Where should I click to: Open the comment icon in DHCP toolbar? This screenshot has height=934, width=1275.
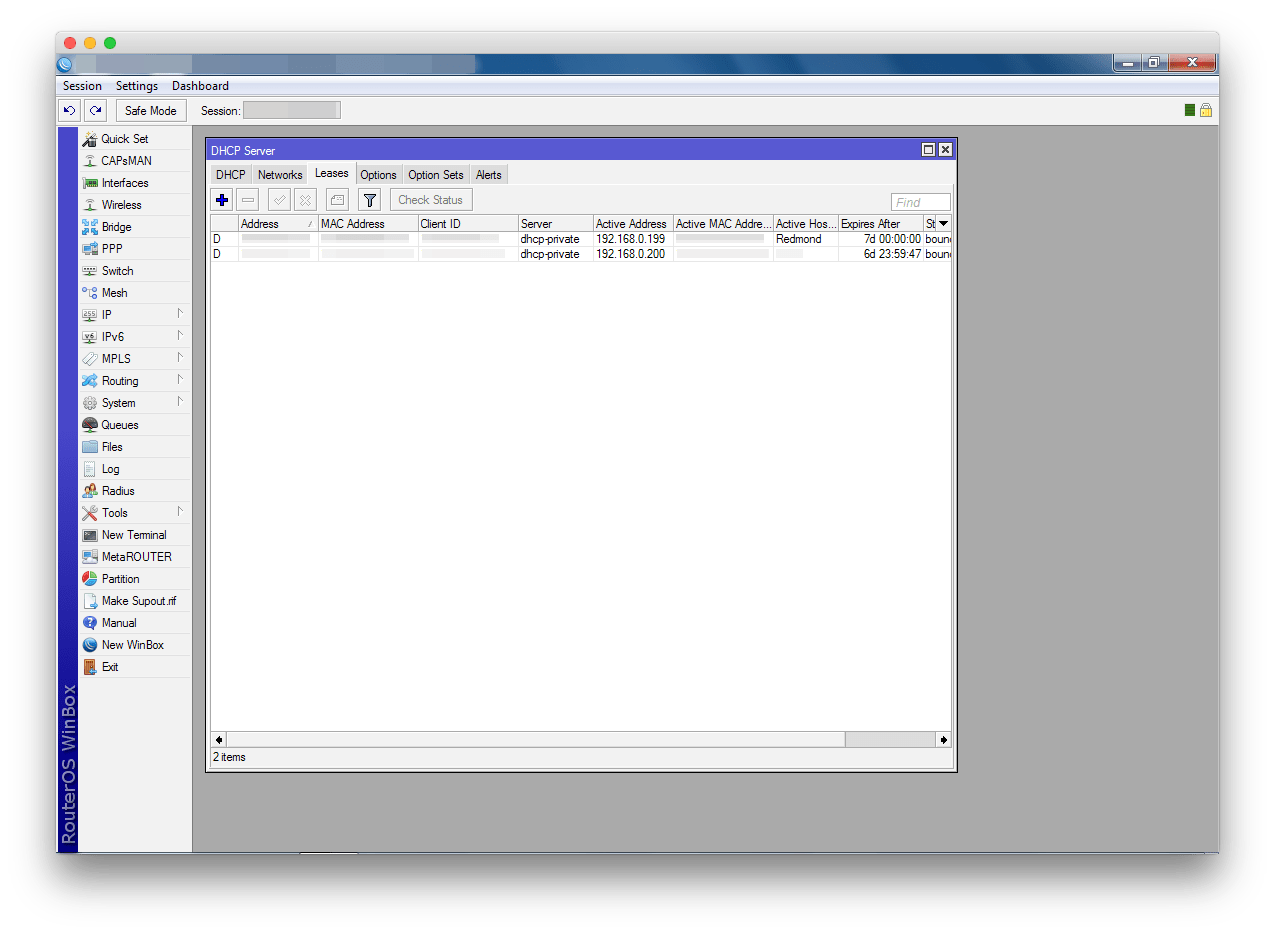(x=337, y=200)
